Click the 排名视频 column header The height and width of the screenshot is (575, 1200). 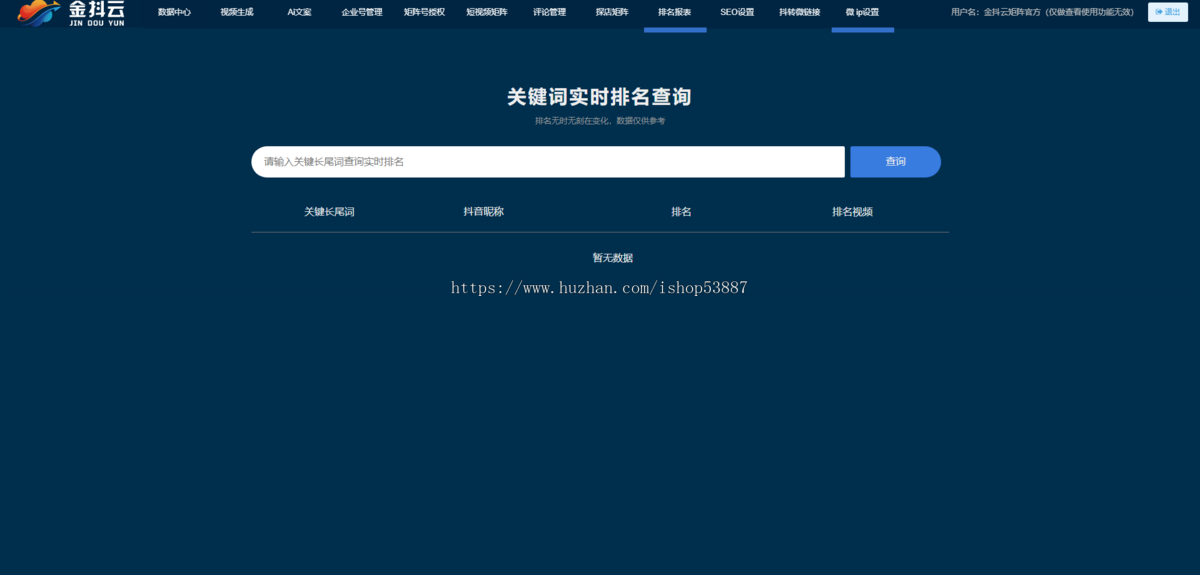tap(852, 212)
